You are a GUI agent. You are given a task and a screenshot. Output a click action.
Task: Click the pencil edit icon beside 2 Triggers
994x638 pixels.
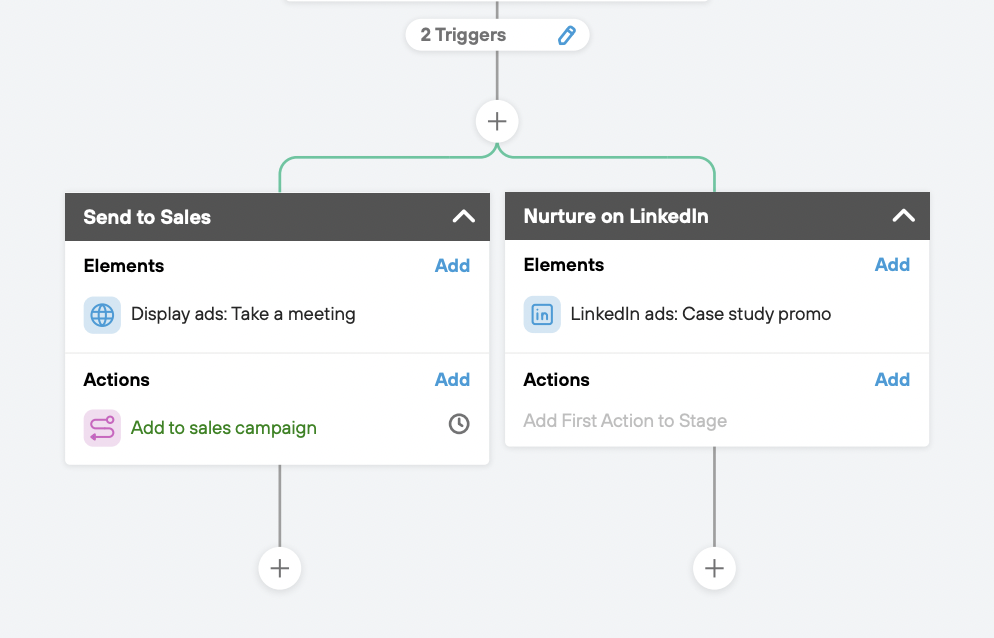567,35
